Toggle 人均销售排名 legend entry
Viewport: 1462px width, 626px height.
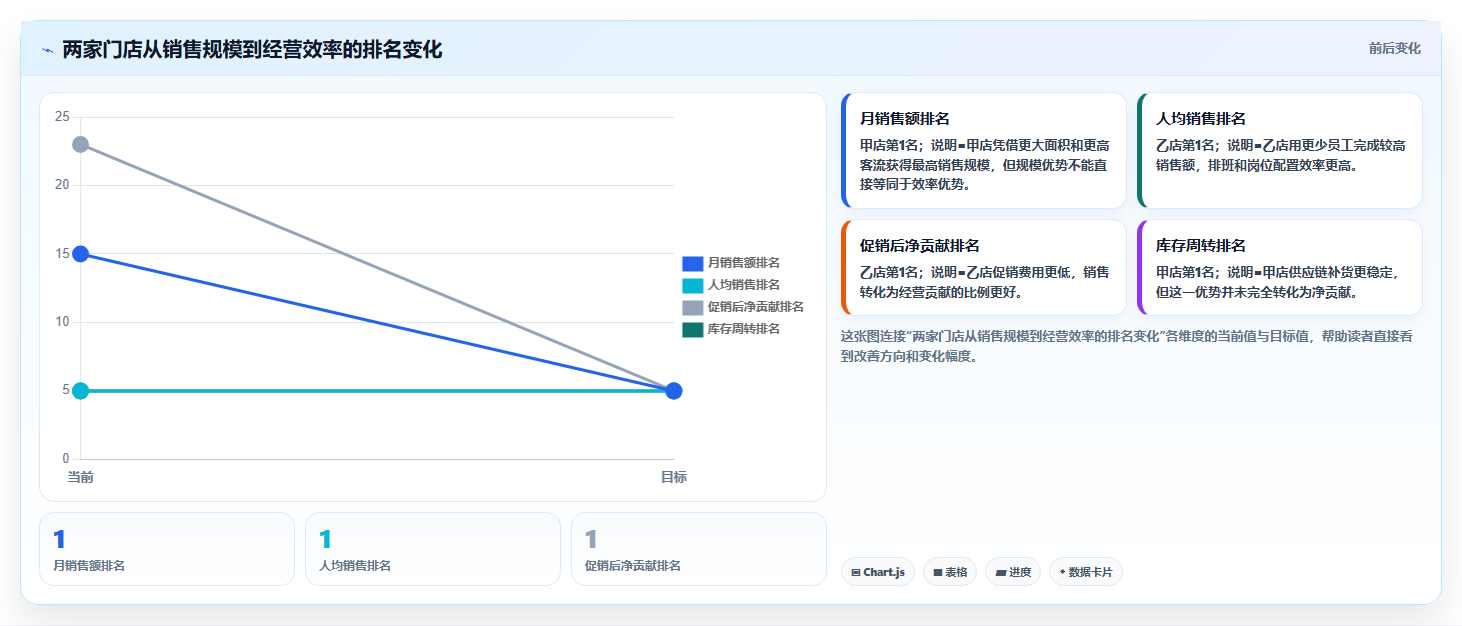[731, 285]
